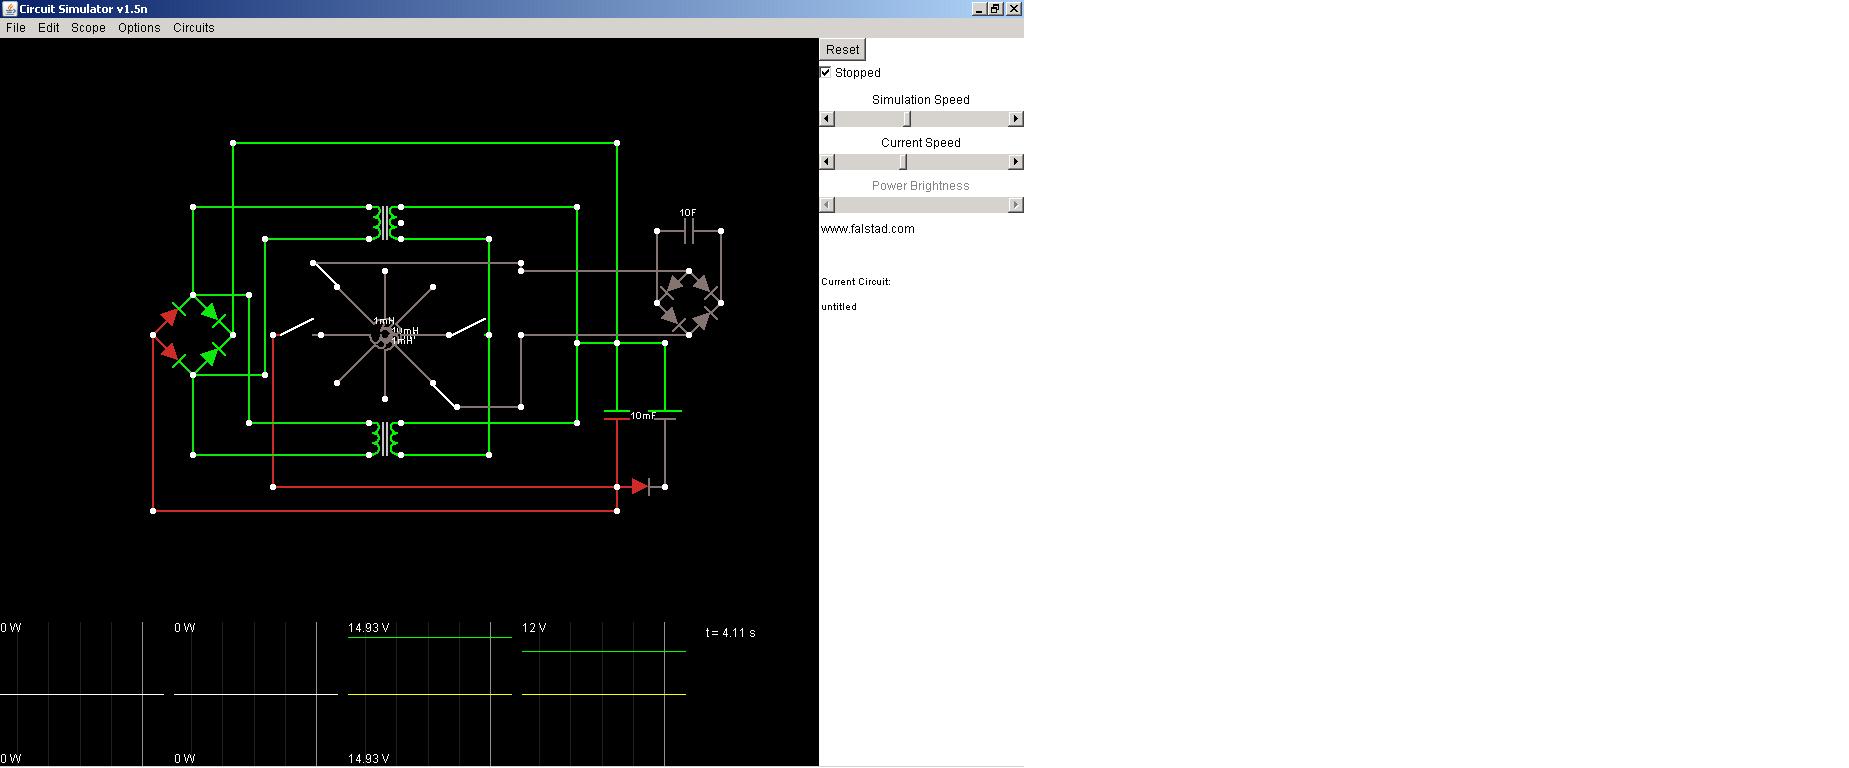
Task: Select the bottom transformer component
Action: tap(385, 439)
